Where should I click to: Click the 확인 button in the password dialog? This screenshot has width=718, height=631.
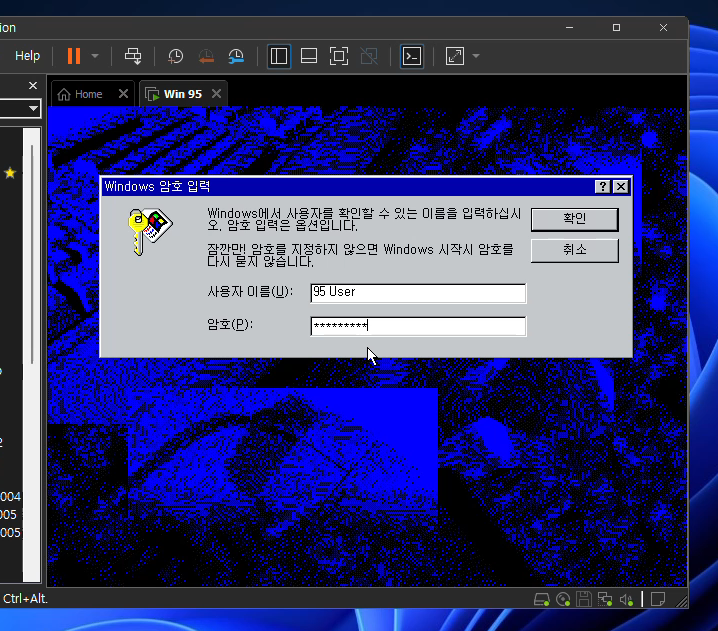click(575, 219)
